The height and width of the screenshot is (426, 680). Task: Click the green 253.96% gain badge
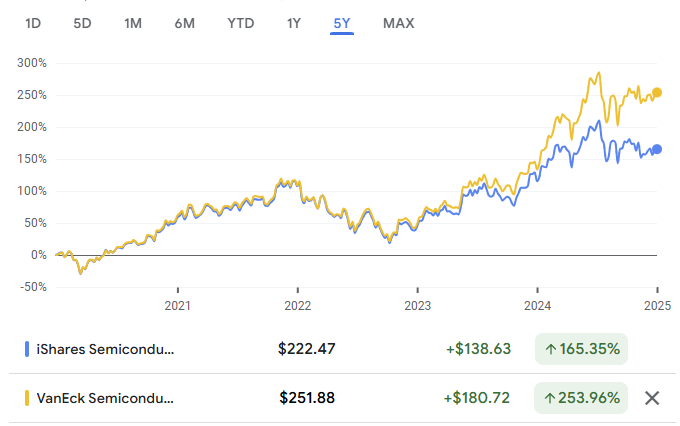581,398
